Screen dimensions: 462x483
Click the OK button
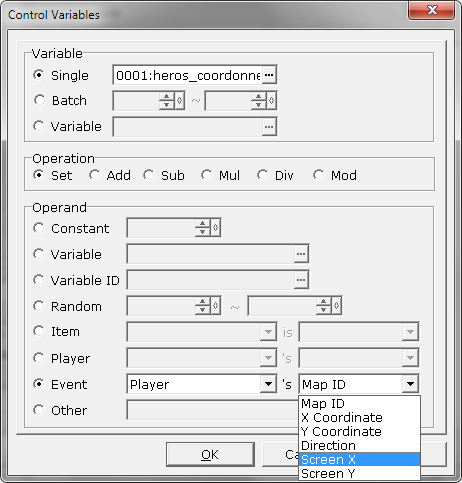(x=210, y=454)
